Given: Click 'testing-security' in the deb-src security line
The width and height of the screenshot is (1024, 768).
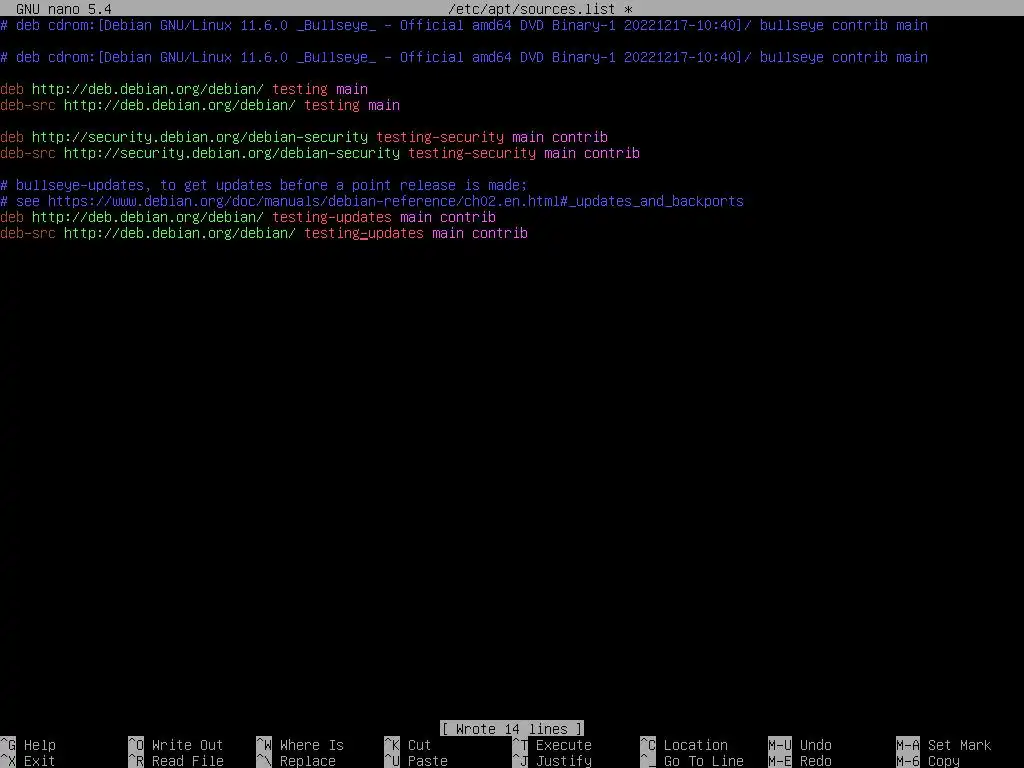Looking at the screenshot, I should tap(472, 153).
